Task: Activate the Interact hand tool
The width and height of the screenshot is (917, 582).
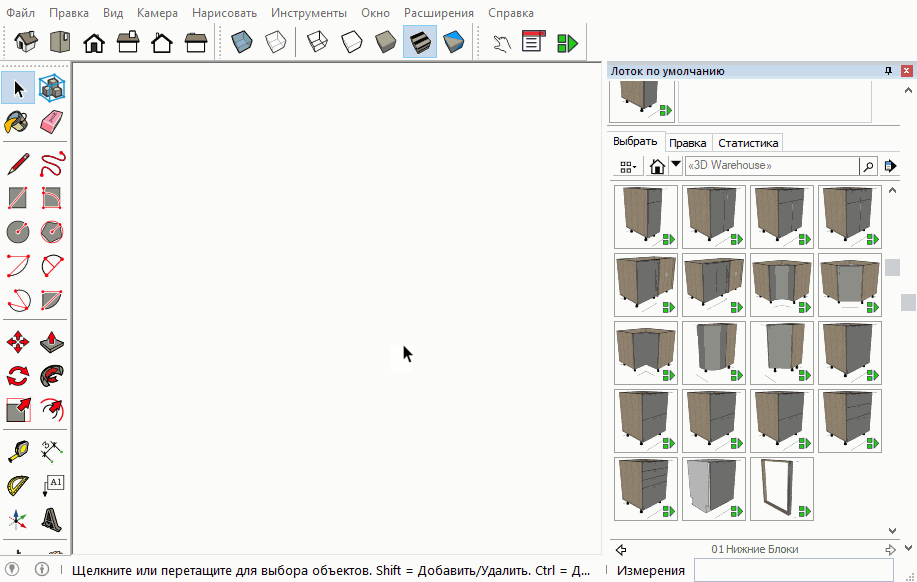Action: [x=501, y=42]
